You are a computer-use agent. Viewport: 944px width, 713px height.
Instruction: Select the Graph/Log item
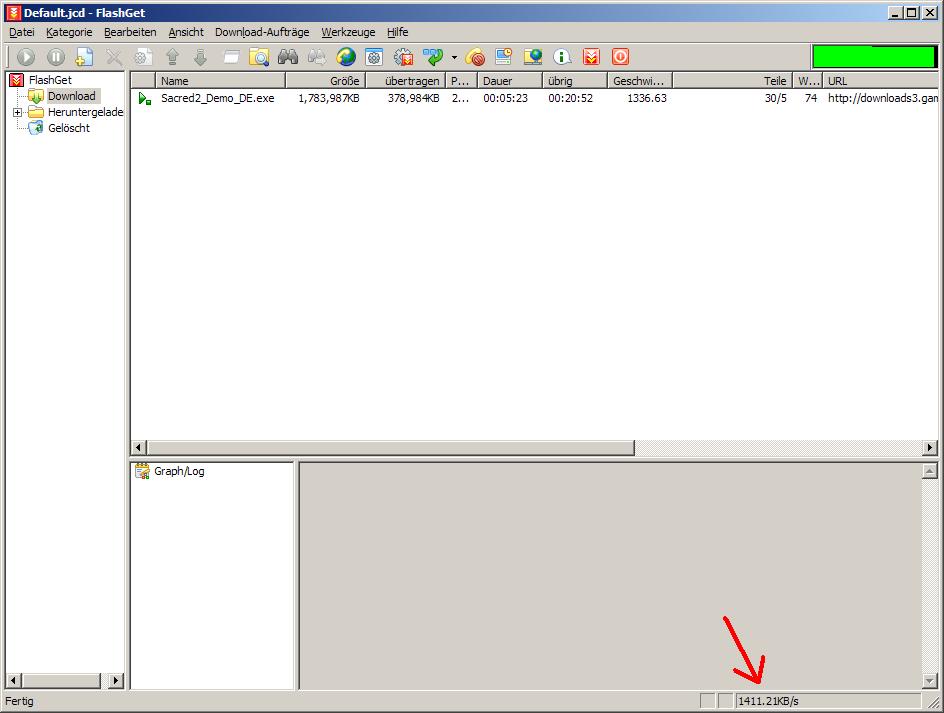(179, 472)
